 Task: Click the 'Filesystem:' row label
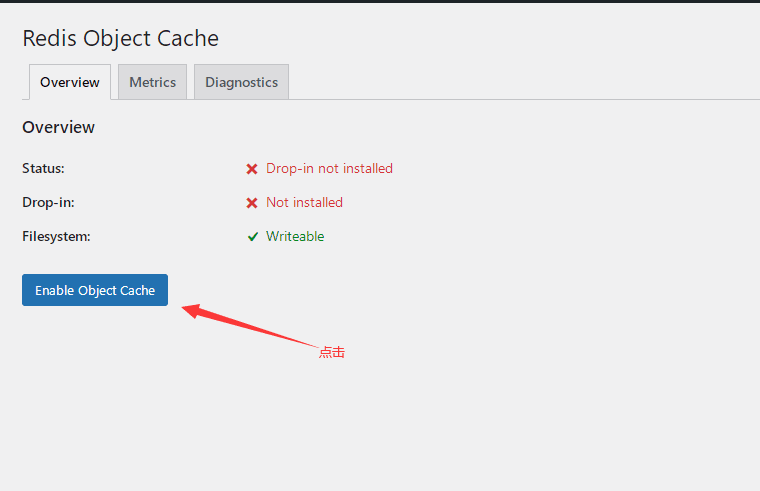(56, 236)
